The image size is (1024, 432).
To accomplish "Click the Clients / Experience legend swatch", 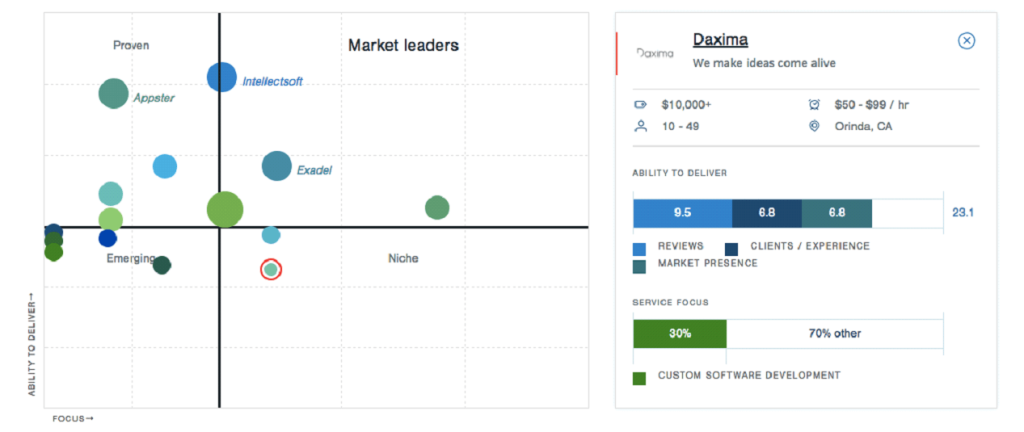I will coord(731,249).
